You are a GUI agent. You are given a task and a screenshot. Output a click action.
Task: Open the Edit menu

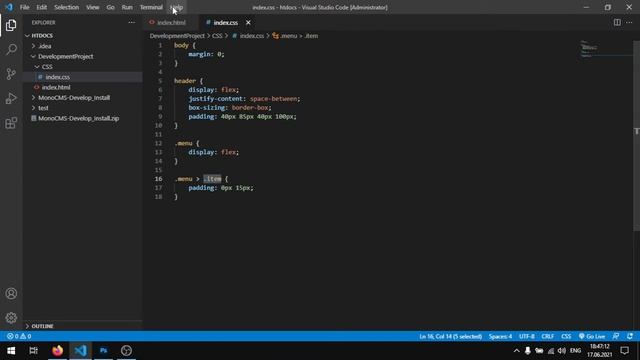click(42, 7)
